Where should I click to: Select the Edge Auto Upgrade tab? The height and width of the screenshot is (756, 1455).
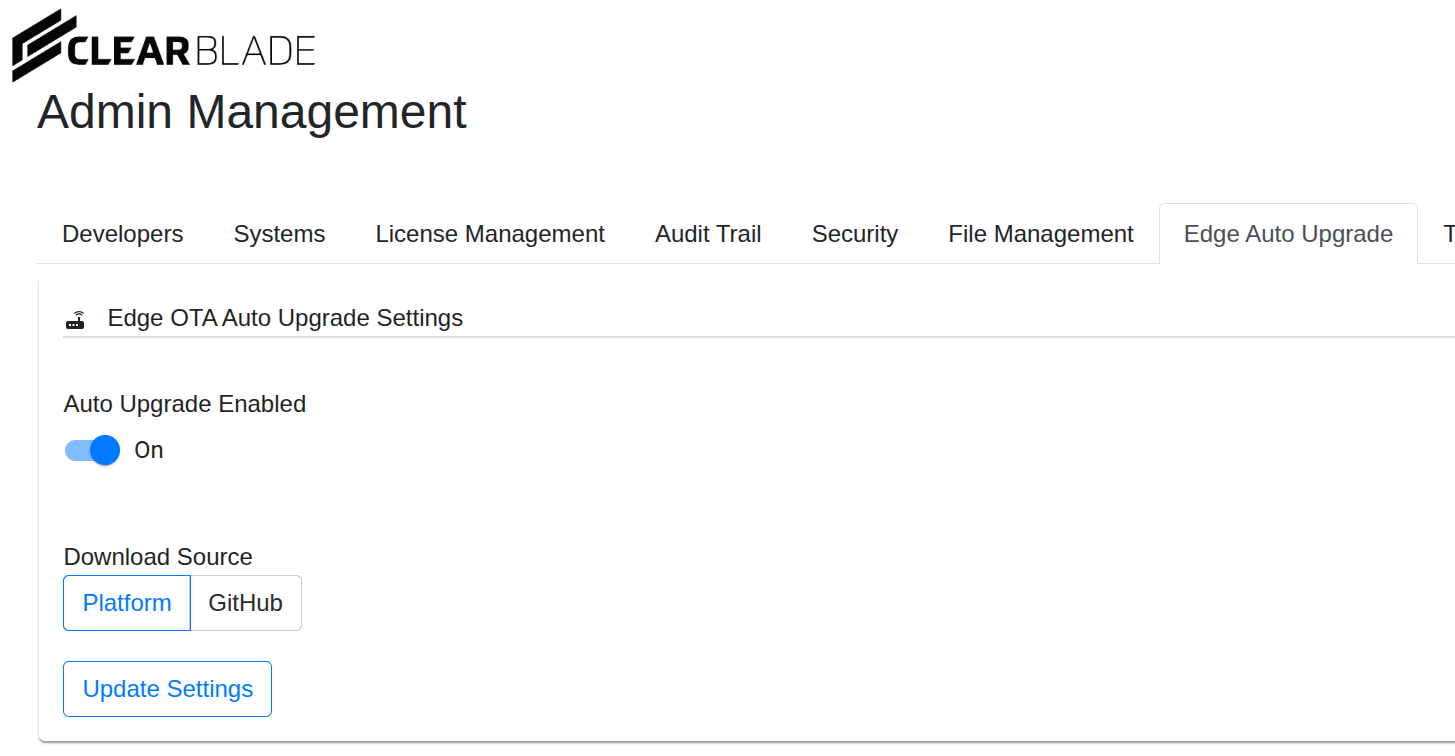coord(1288,234)
